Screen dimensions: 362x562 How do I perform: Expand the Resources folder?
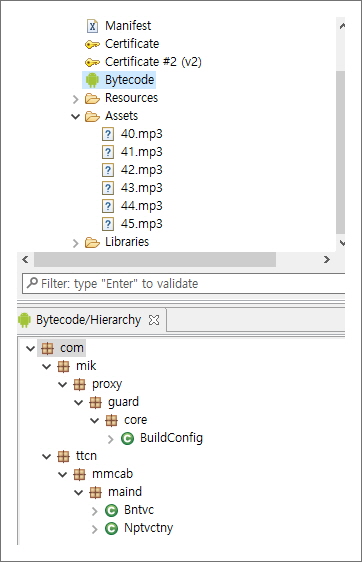point(75,99)
